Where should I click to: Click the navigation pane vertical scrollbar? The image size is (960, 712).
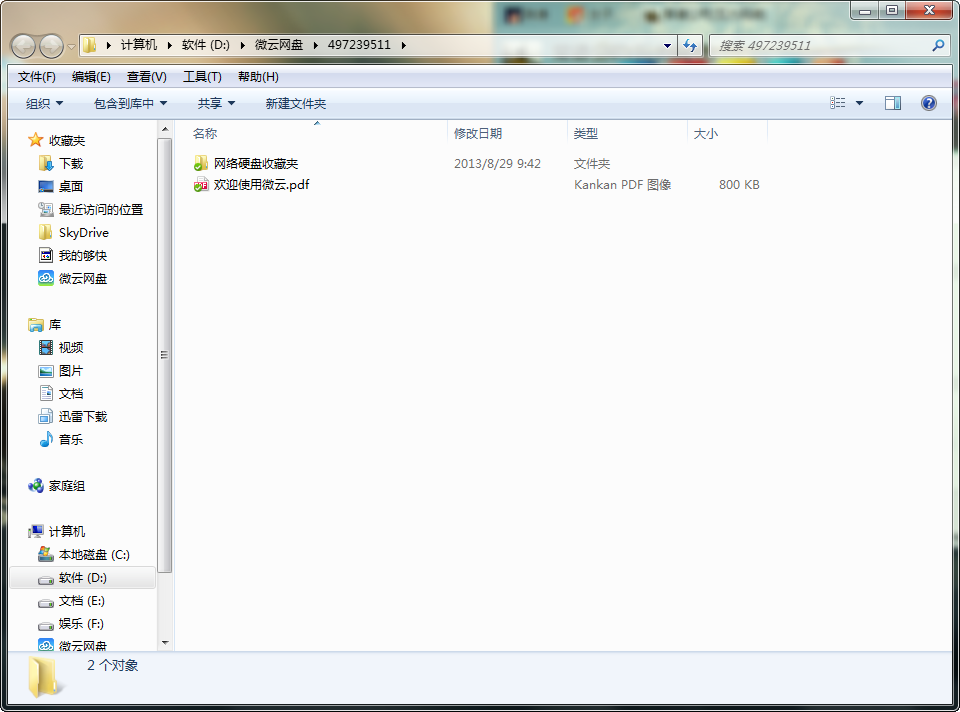coord(165,355)
